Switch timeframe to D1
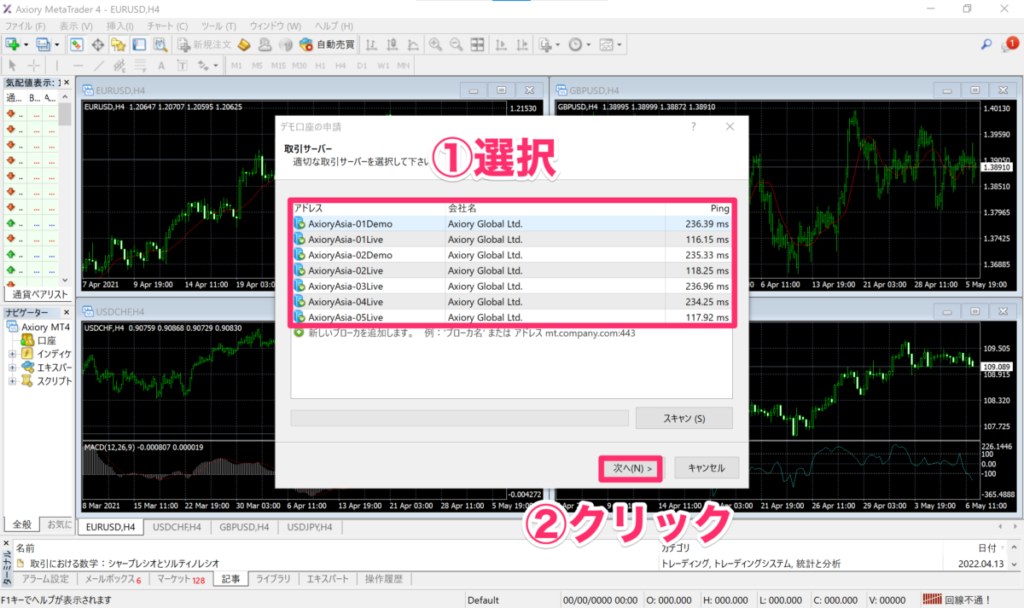The height and width of the screenshot is (608, 1024). pos(362,65)
